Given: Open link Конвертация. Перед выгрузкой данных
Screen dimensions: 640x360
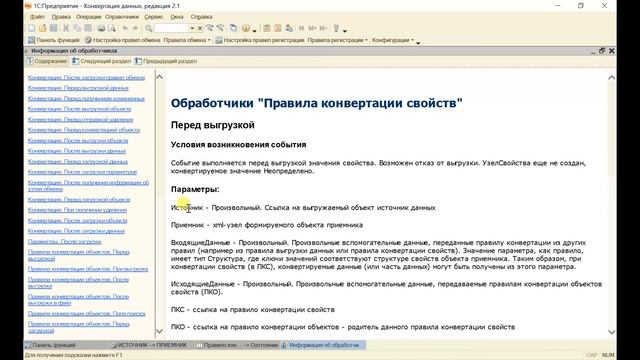Looking at the screenshot, I should (78, 88).
